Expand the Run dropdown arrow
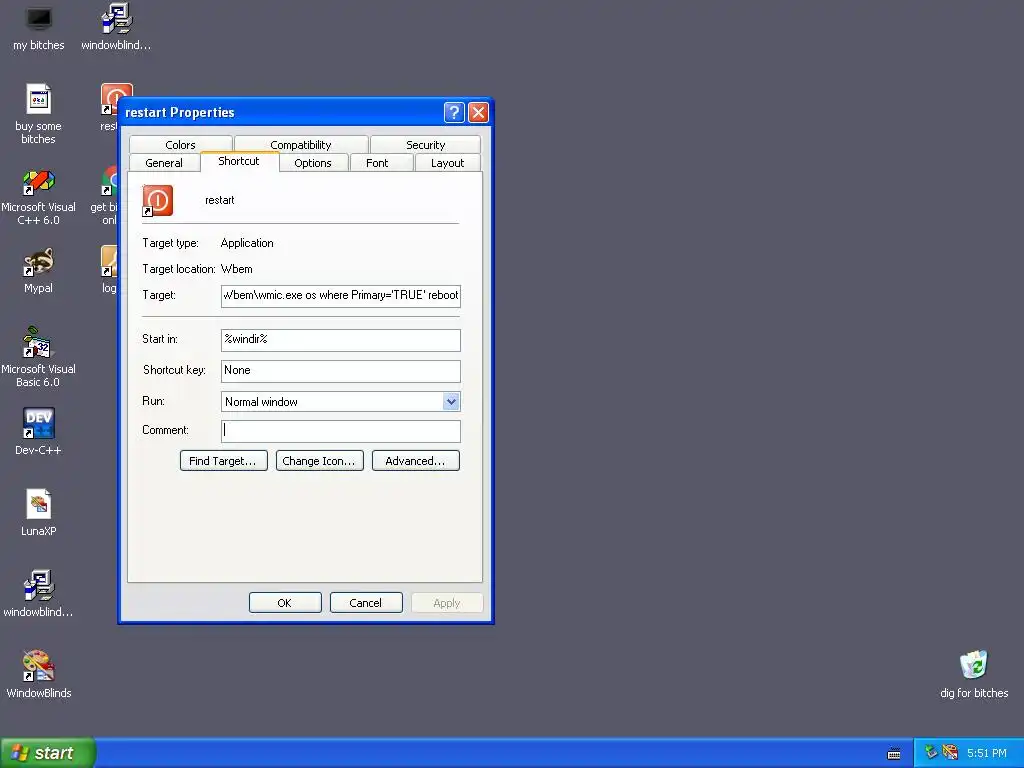Screen dimensions: 1024x768 [x=451, y=402]
